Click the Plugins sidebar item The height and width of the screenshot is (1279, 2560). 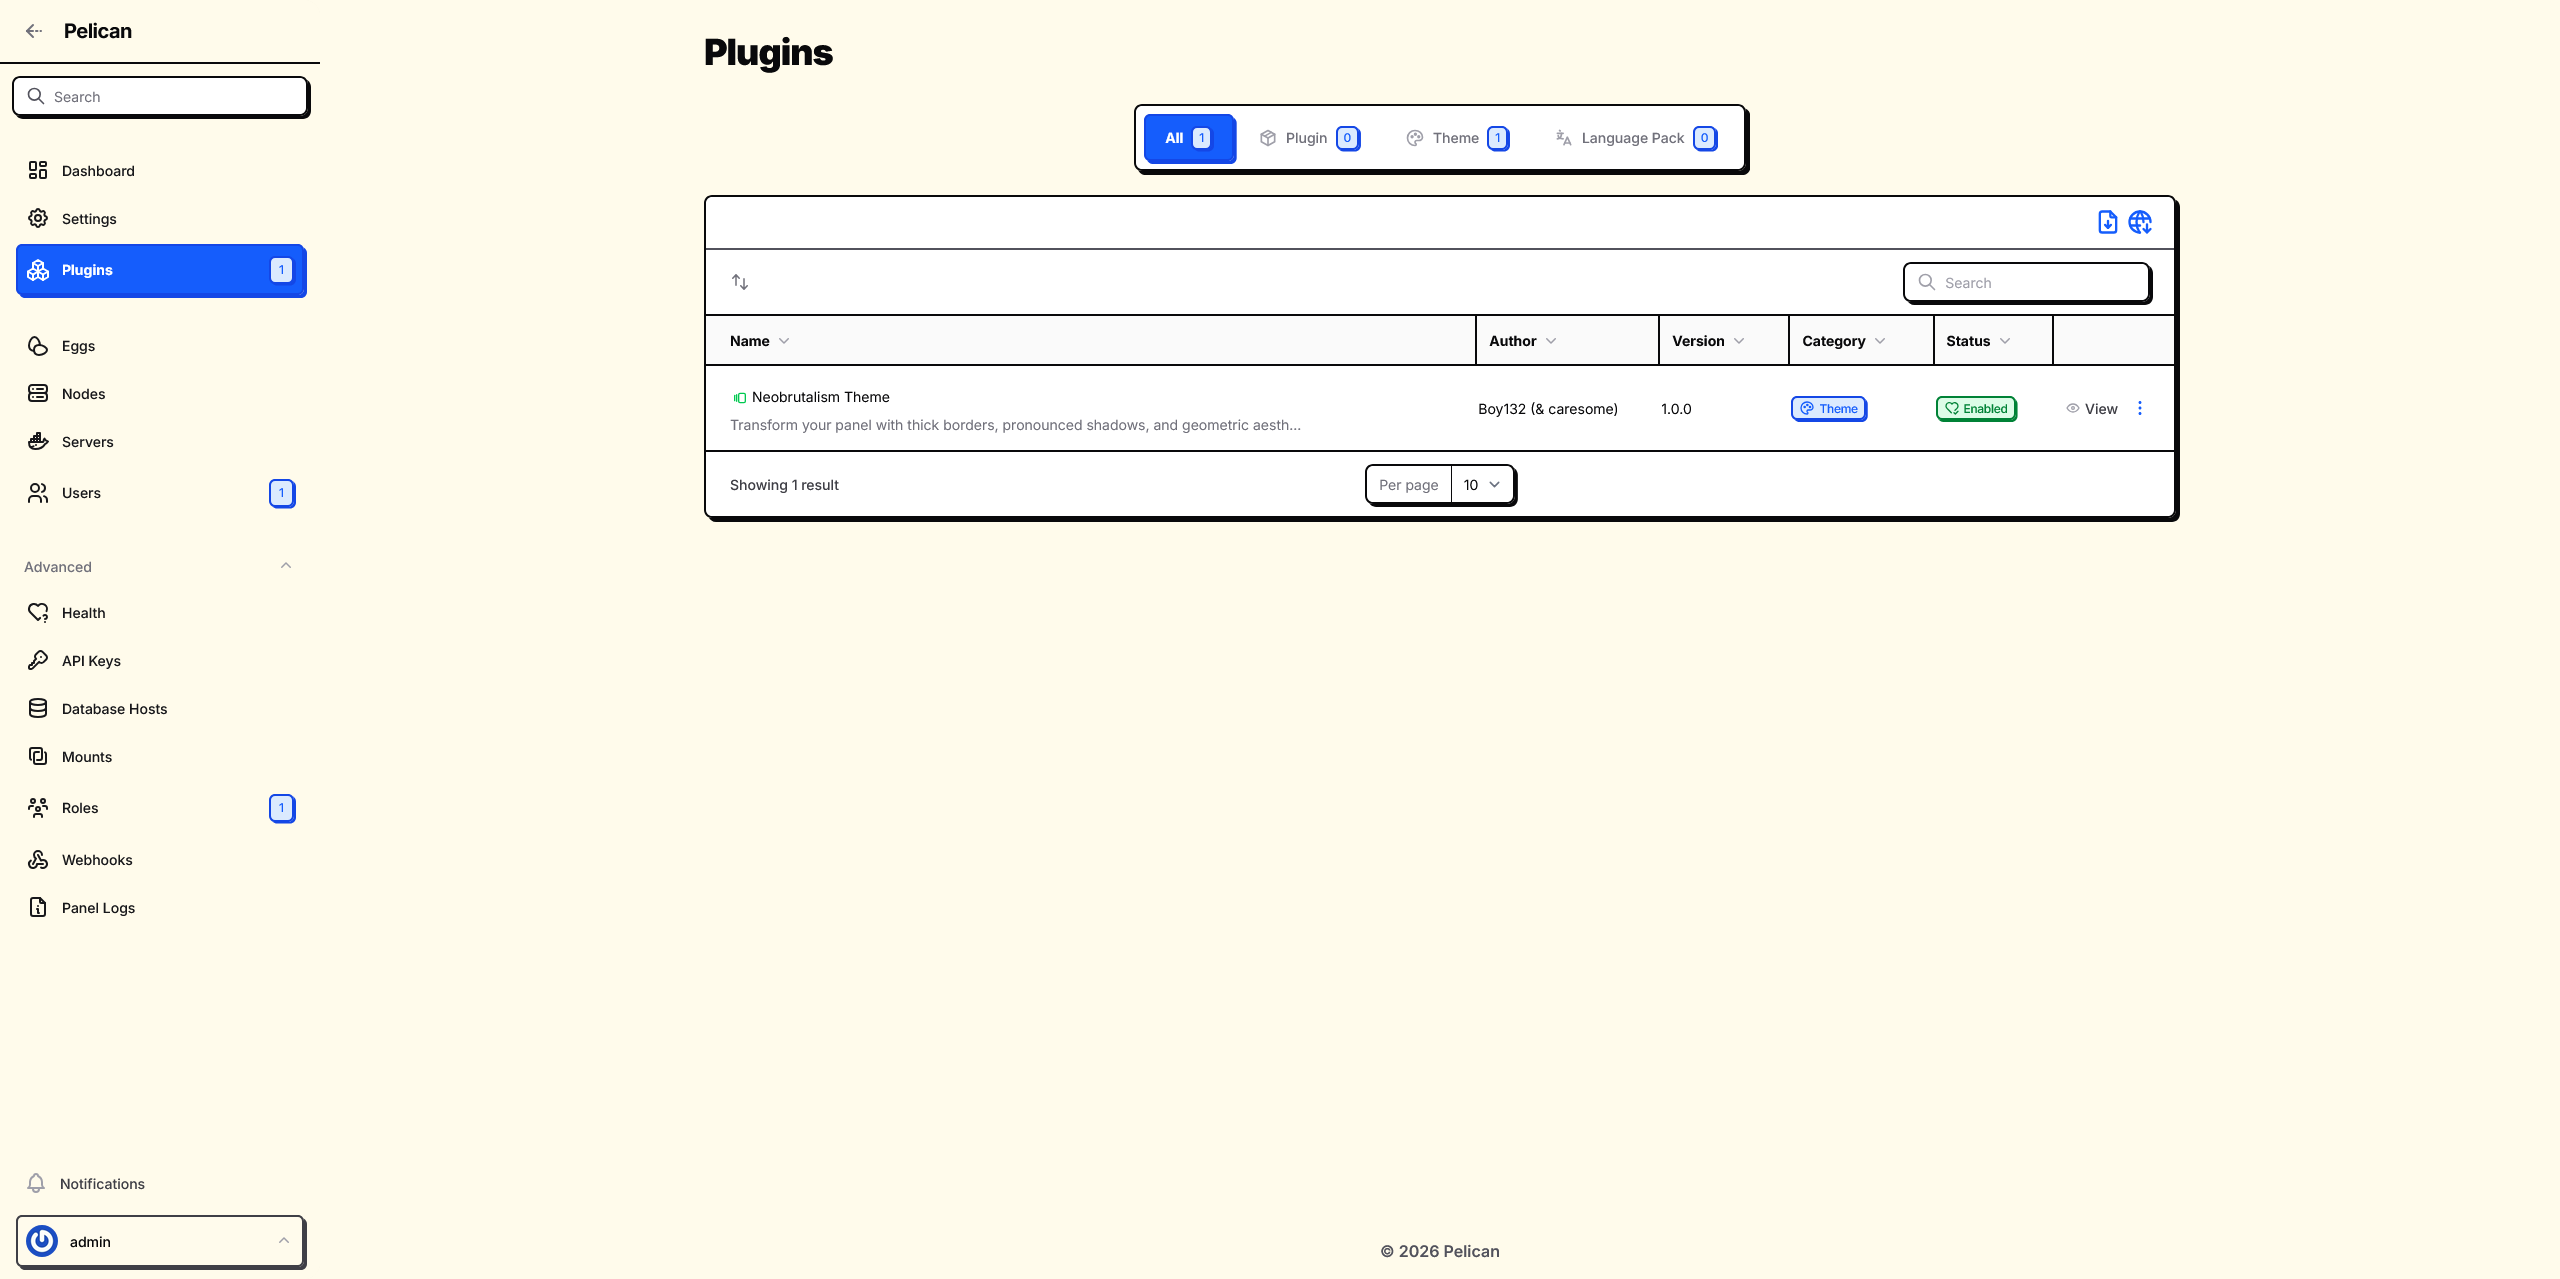pyautogui.click(x=160, y=270)
